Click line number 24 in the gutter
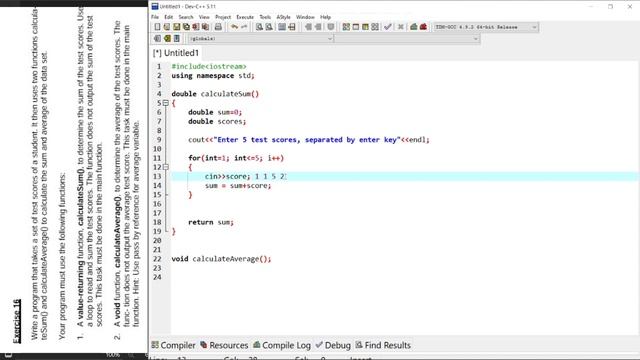 [158, 277]
